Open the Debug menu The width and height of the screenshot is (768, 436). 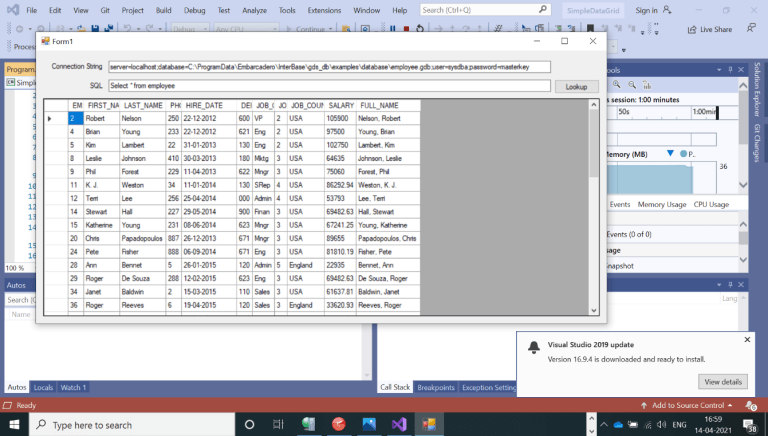(x=196, y=10)
